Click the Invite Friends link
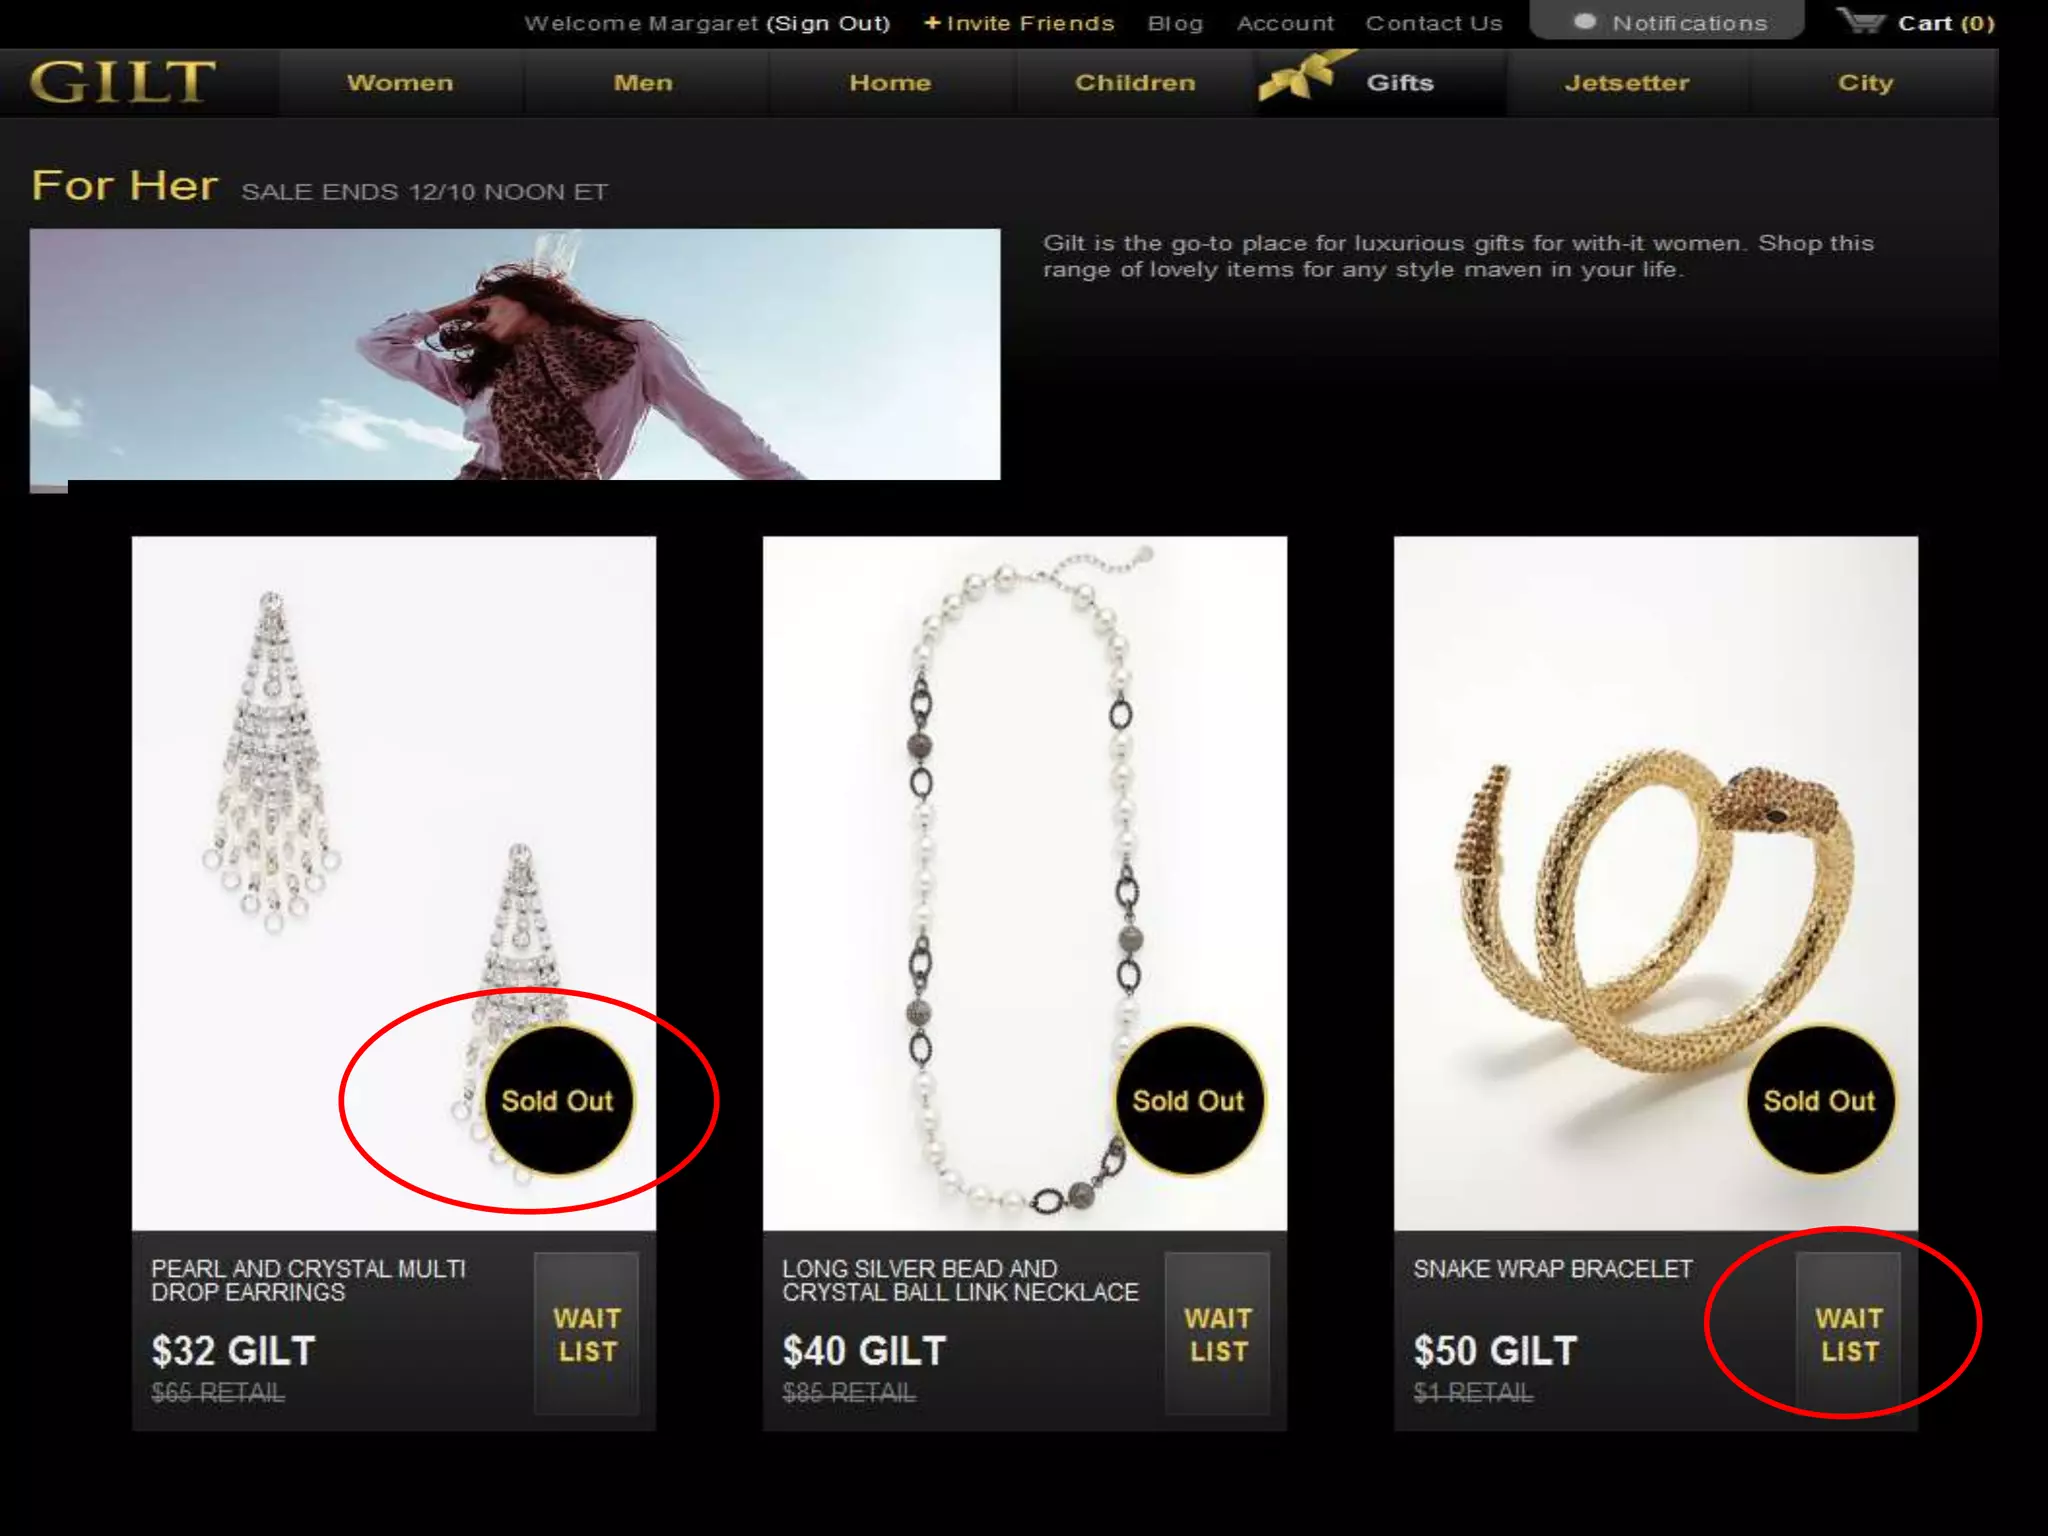The height and width of the screenshot is (1536, 2048). [1018, 23]
